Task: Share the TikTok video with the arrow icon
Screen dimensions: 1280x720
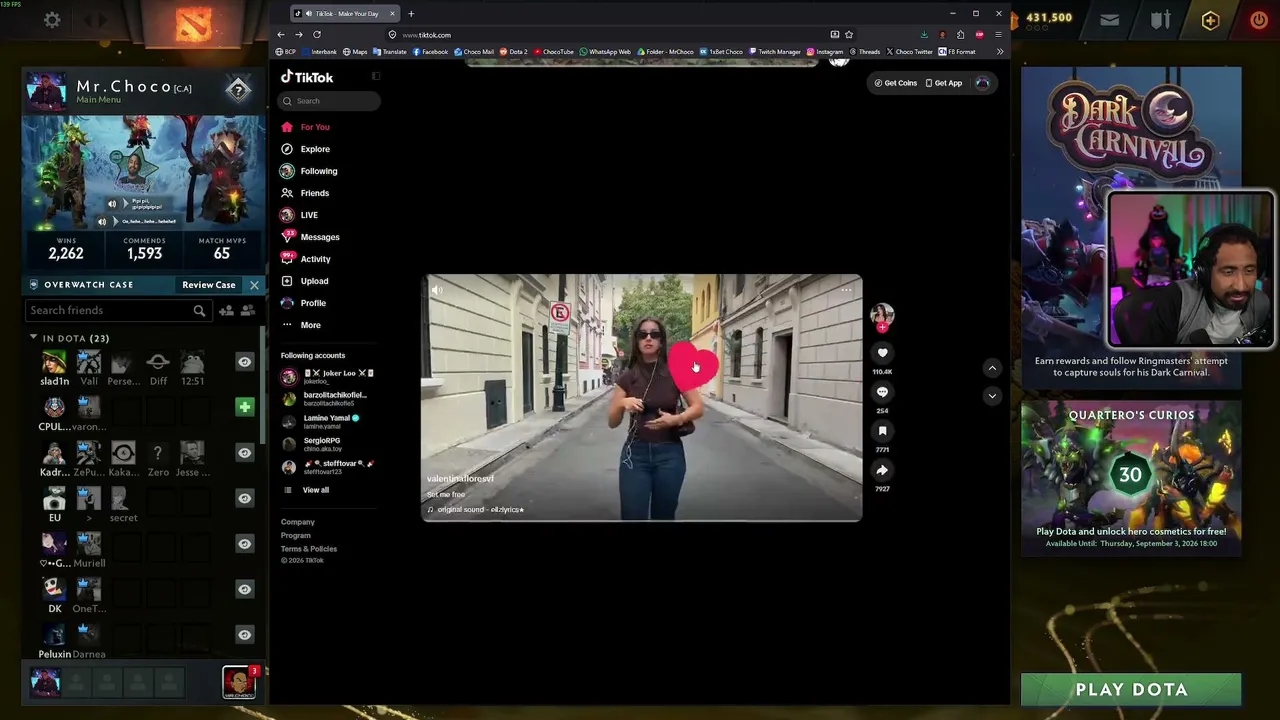Action: pyautogui.click(x=882, y=470)
